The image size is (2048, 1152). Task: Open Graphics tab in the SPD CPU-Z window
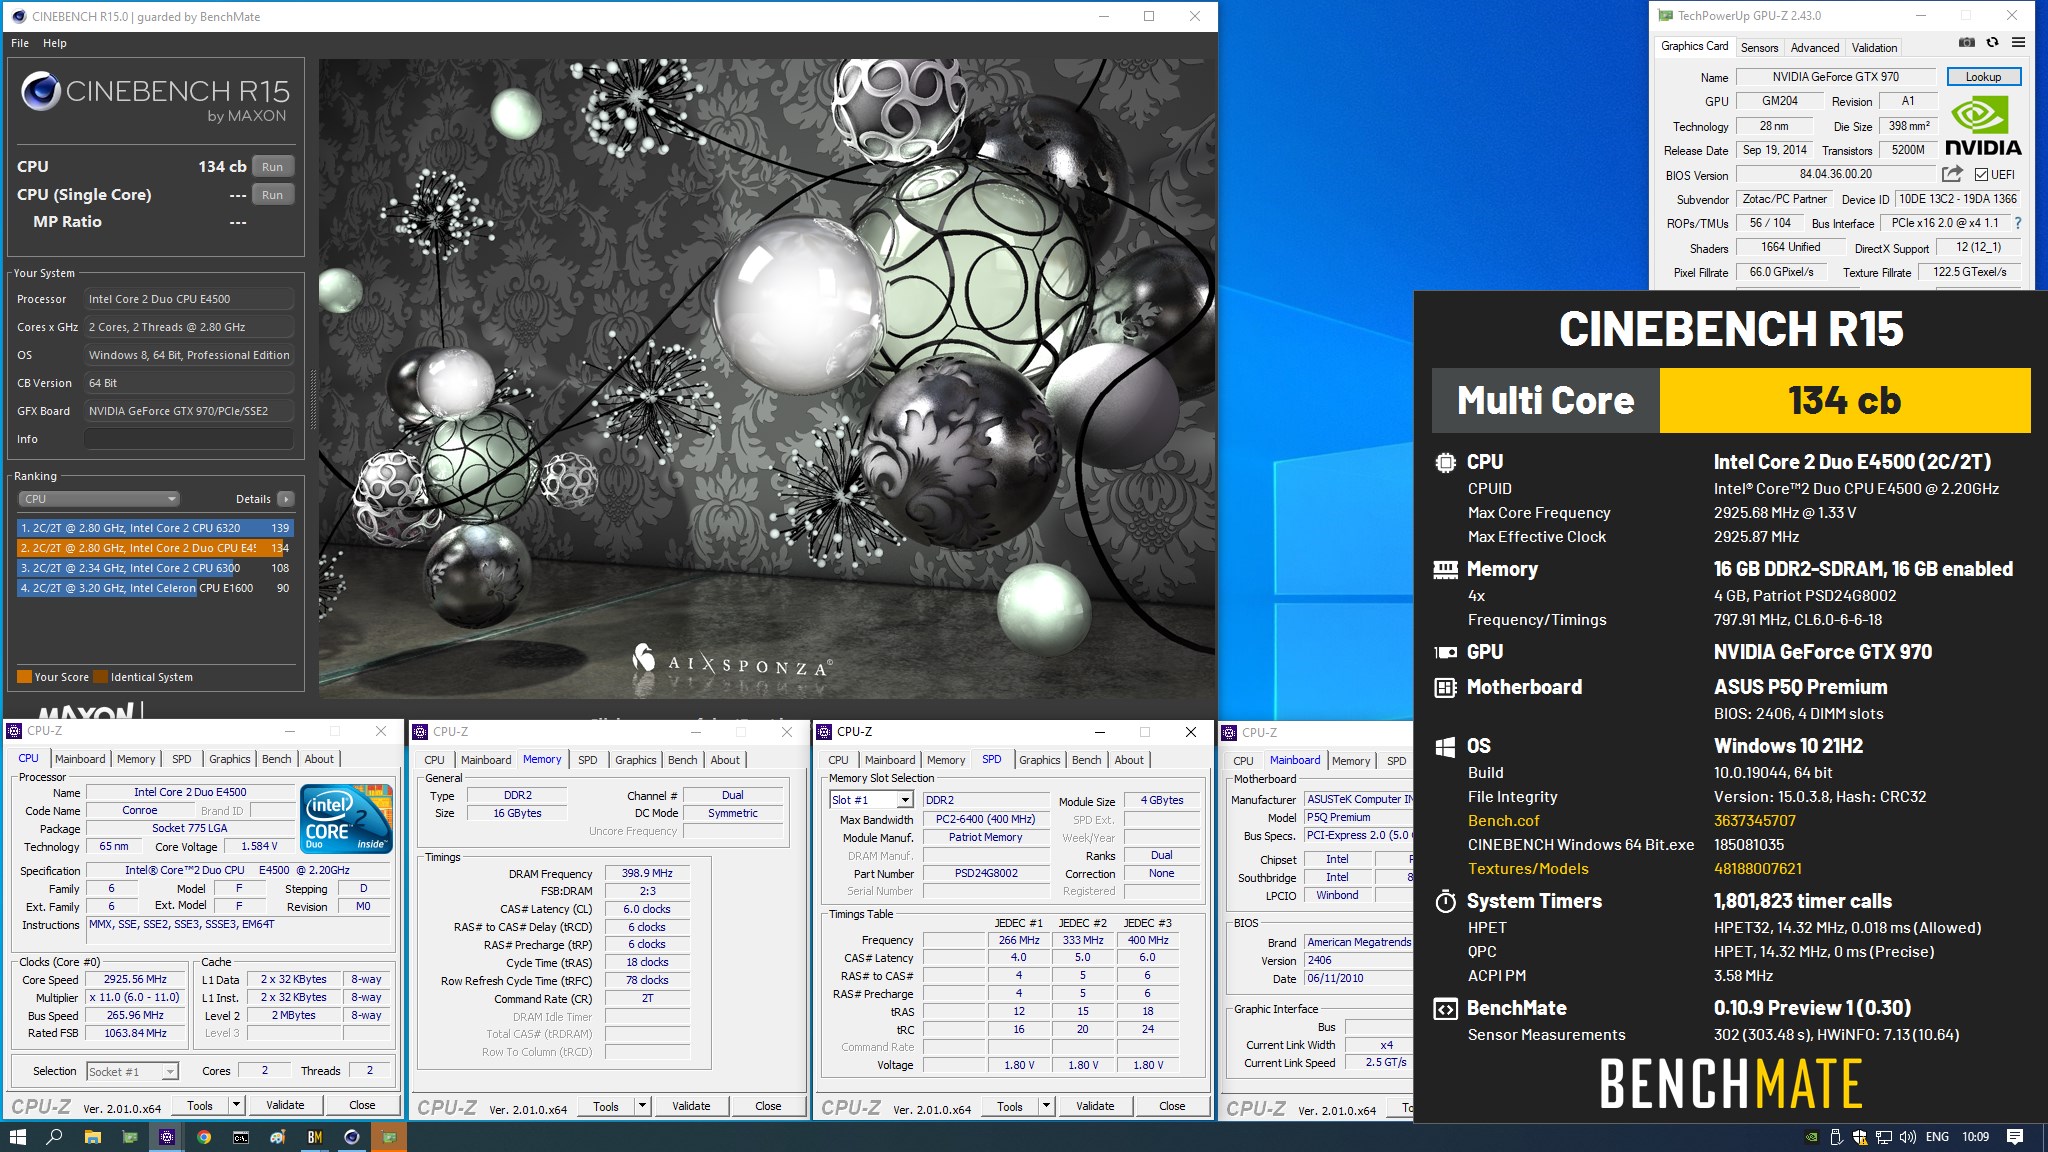(1040, 760)
